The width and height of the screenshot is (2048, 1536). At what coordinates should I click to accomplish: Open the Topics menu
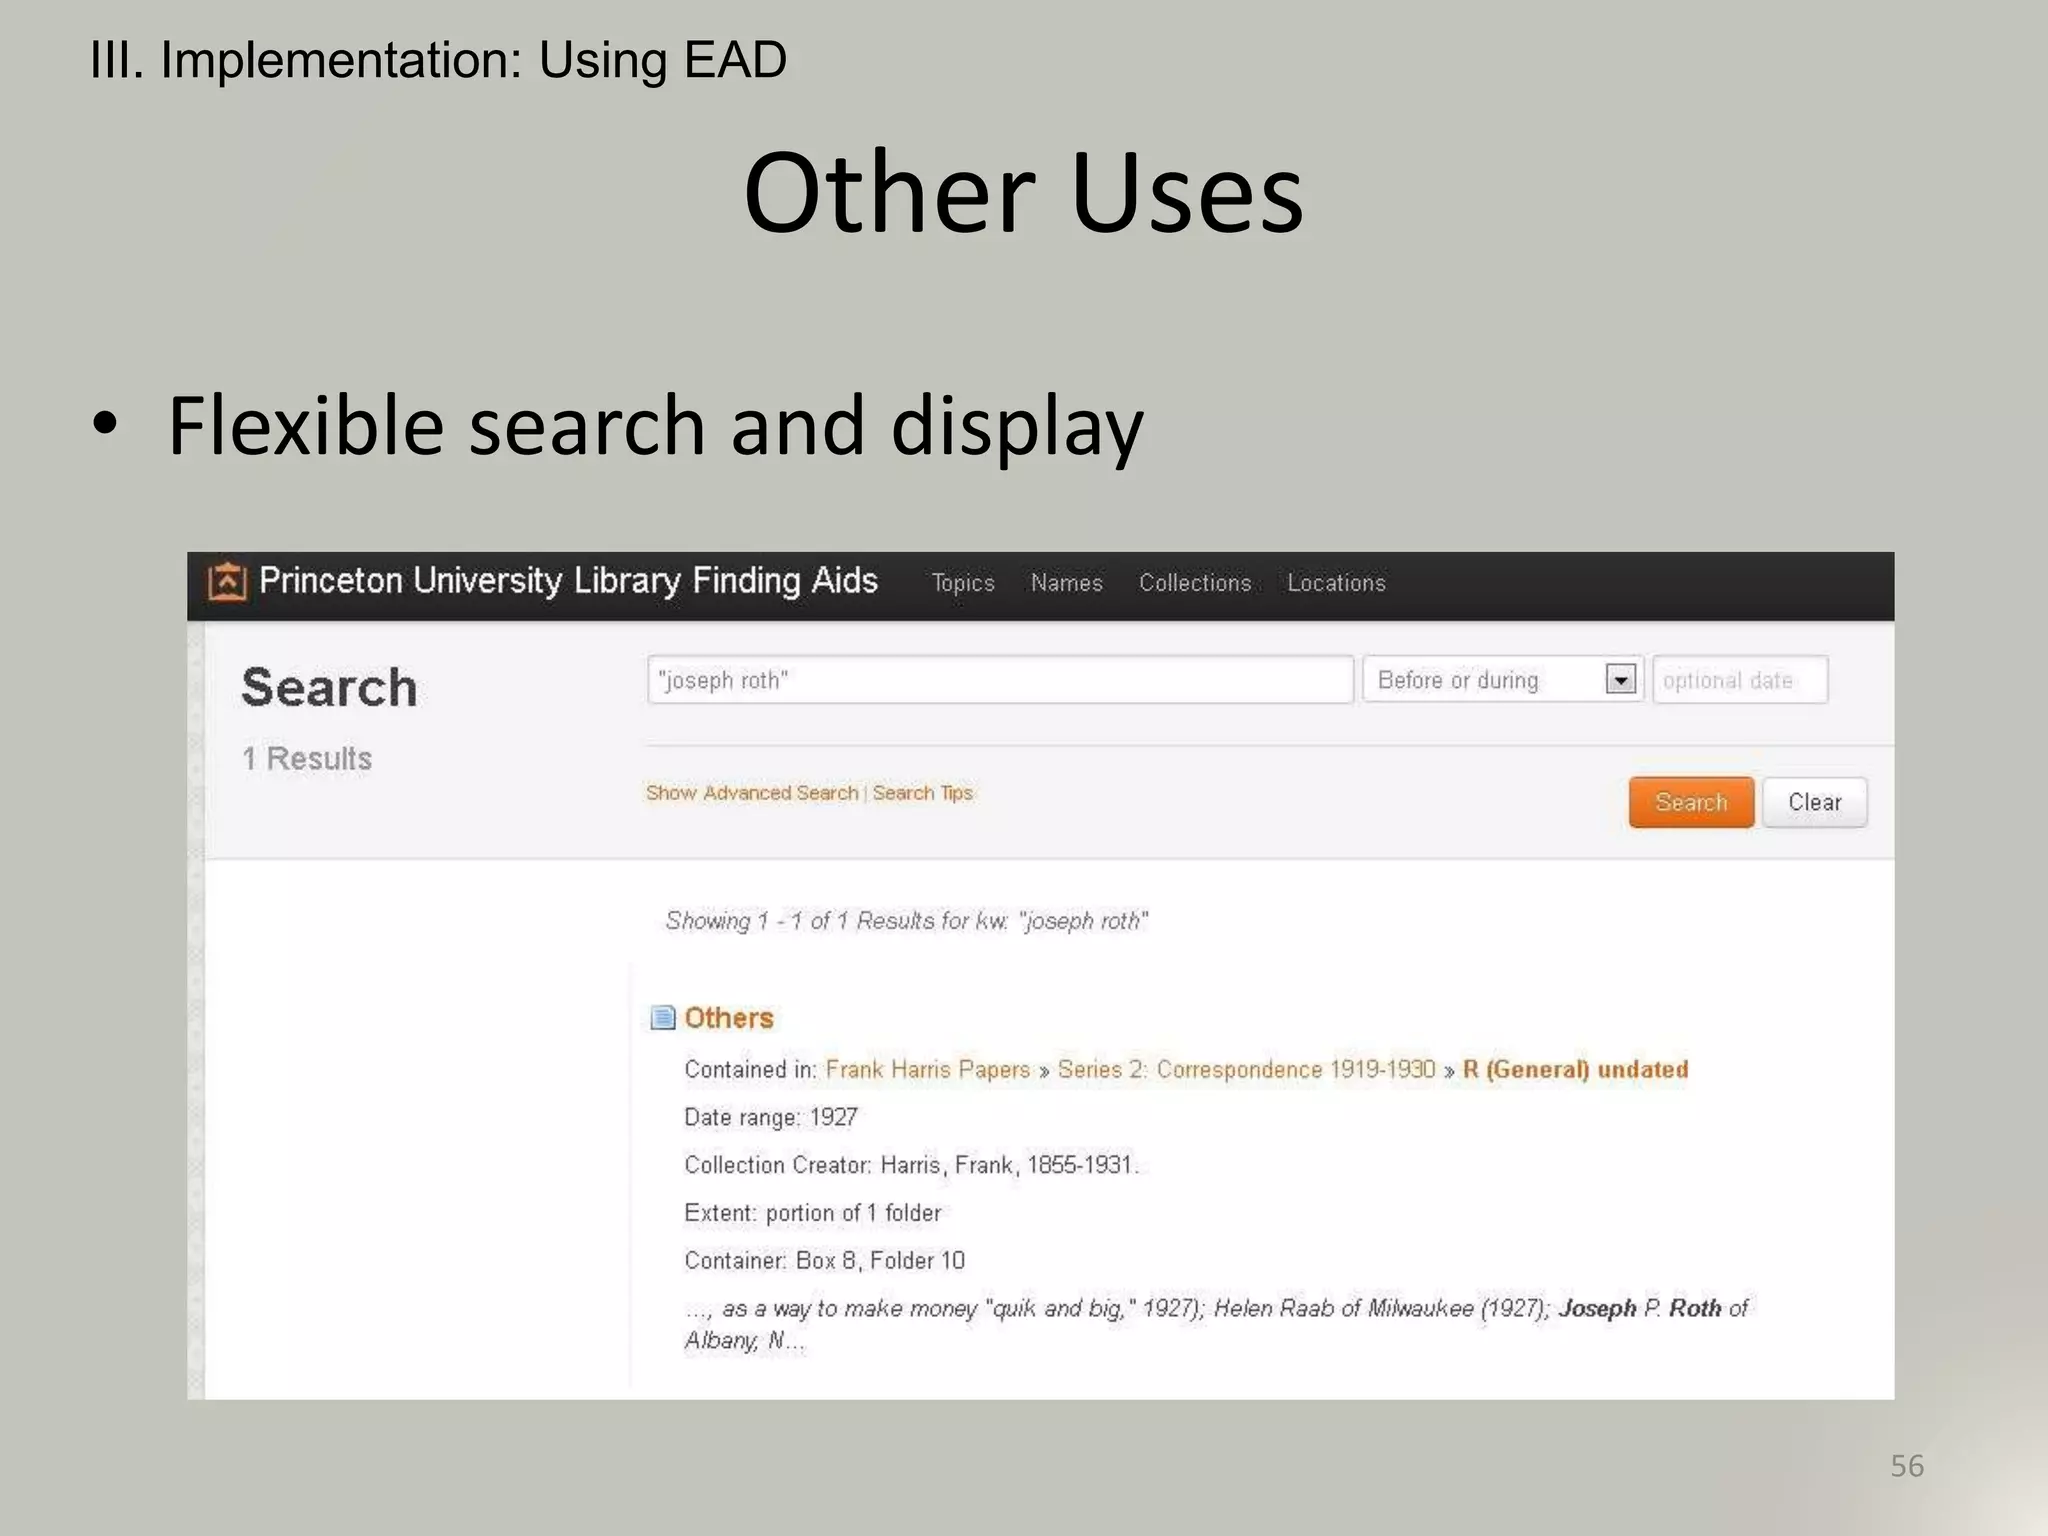coord(963,583)
